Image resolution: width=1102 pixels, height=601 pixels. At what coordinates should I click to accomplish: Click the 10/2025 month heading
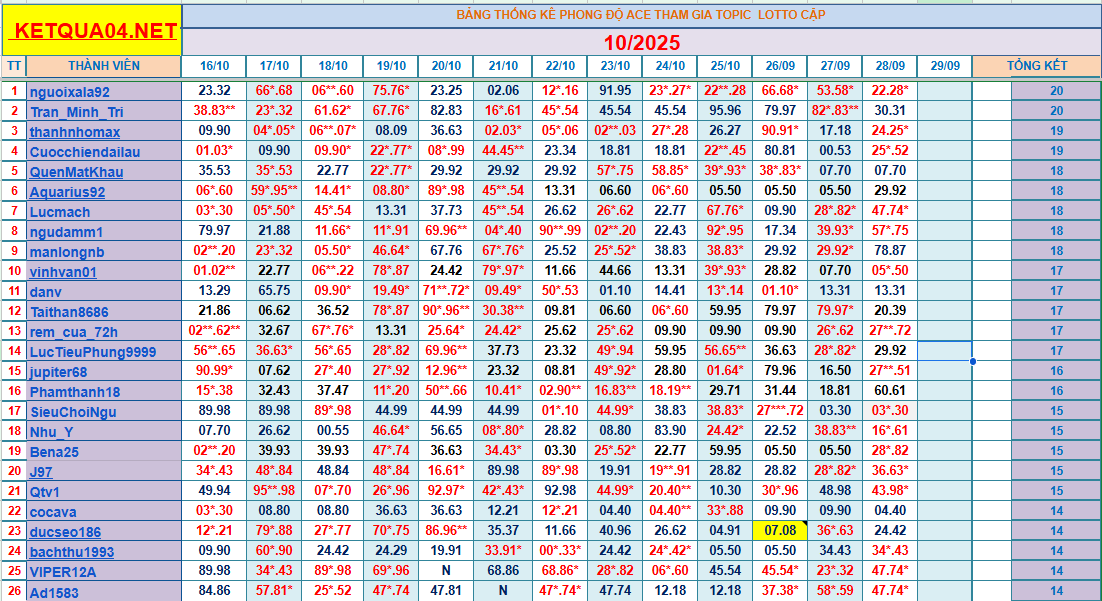[x=641, y=42]
